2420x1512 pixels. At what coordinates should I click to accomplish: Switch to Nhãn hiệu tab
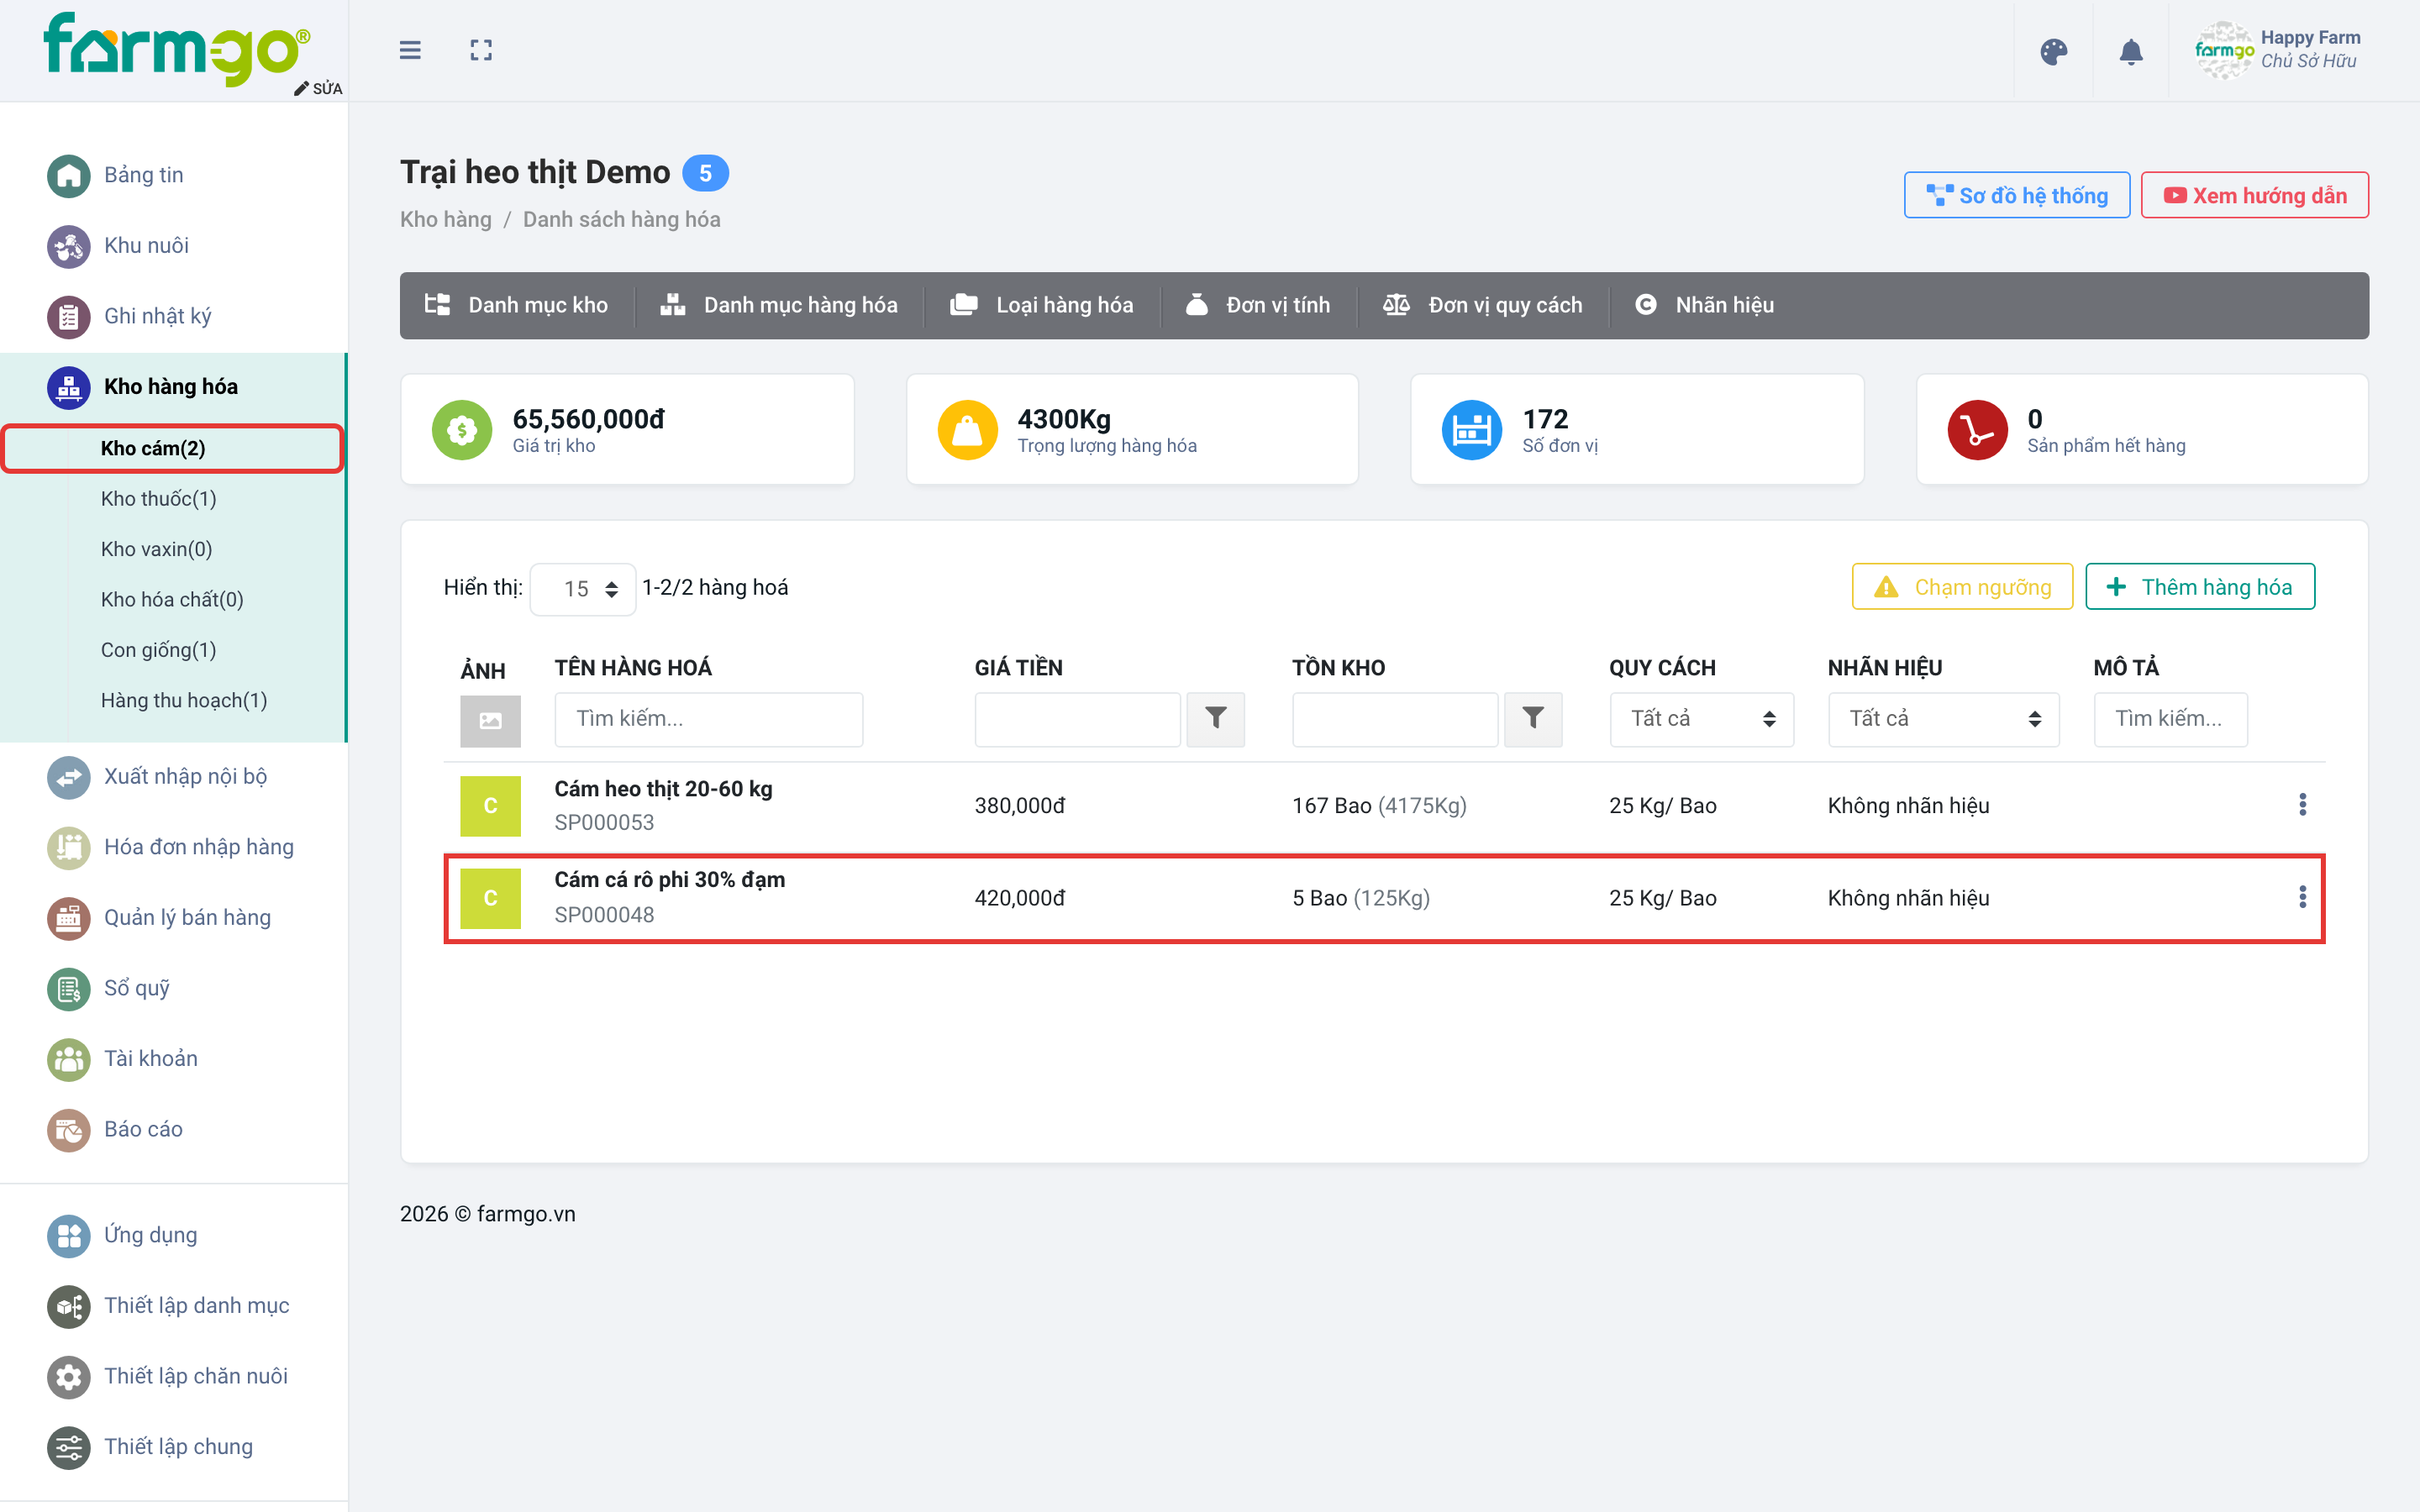pos(1705,305)
